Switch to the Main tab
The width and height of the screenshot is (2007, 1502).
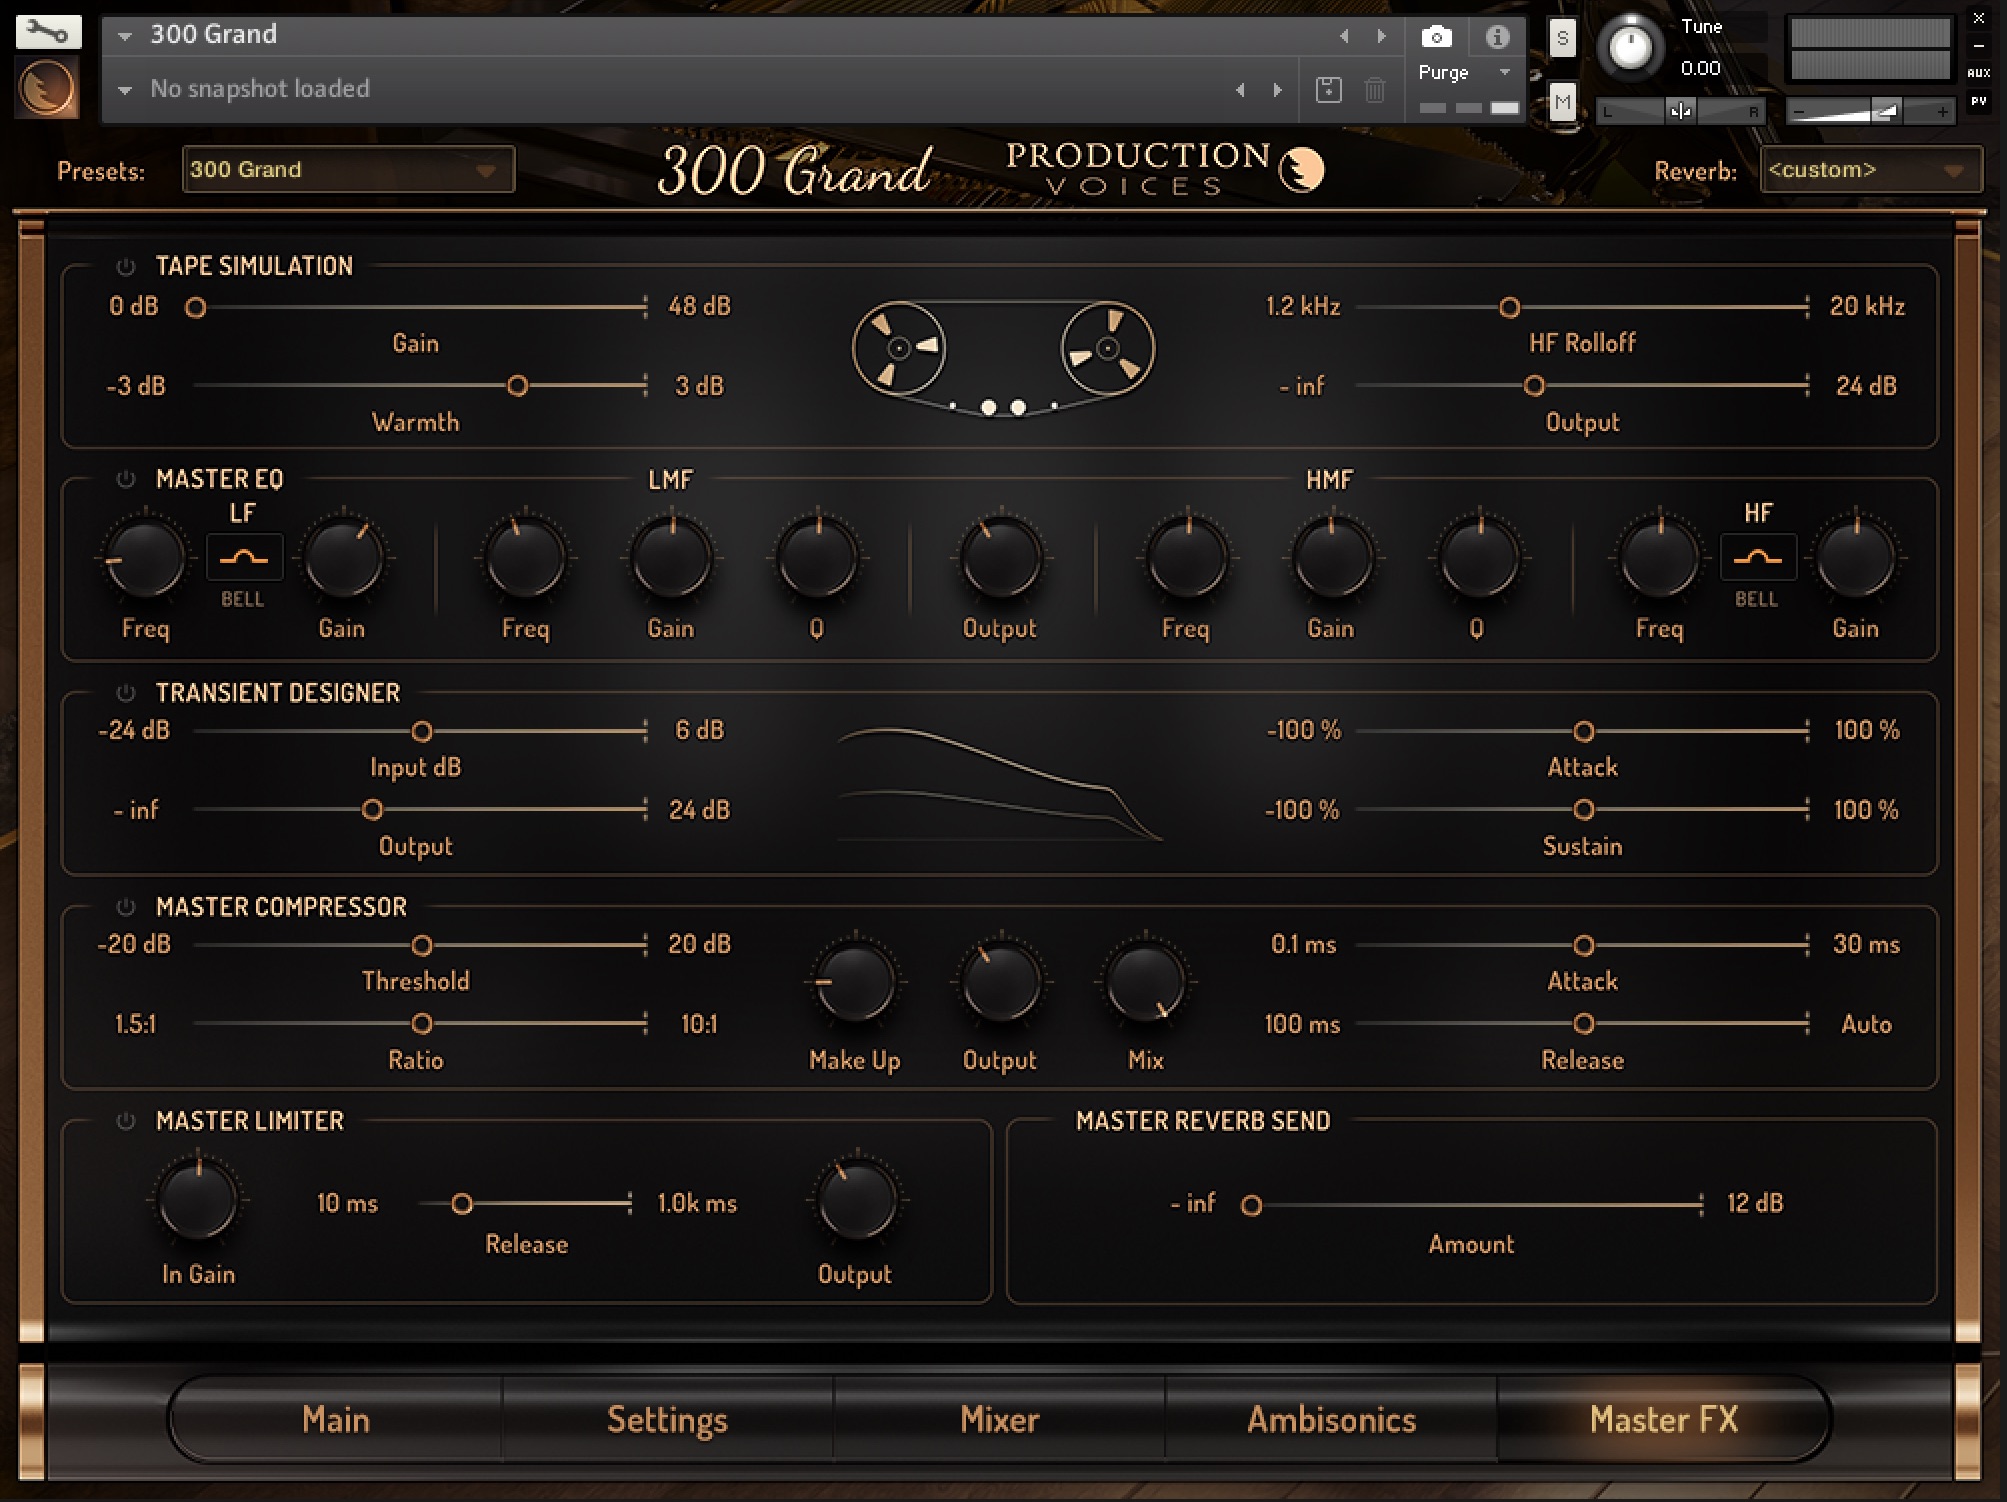point(336,1420)
